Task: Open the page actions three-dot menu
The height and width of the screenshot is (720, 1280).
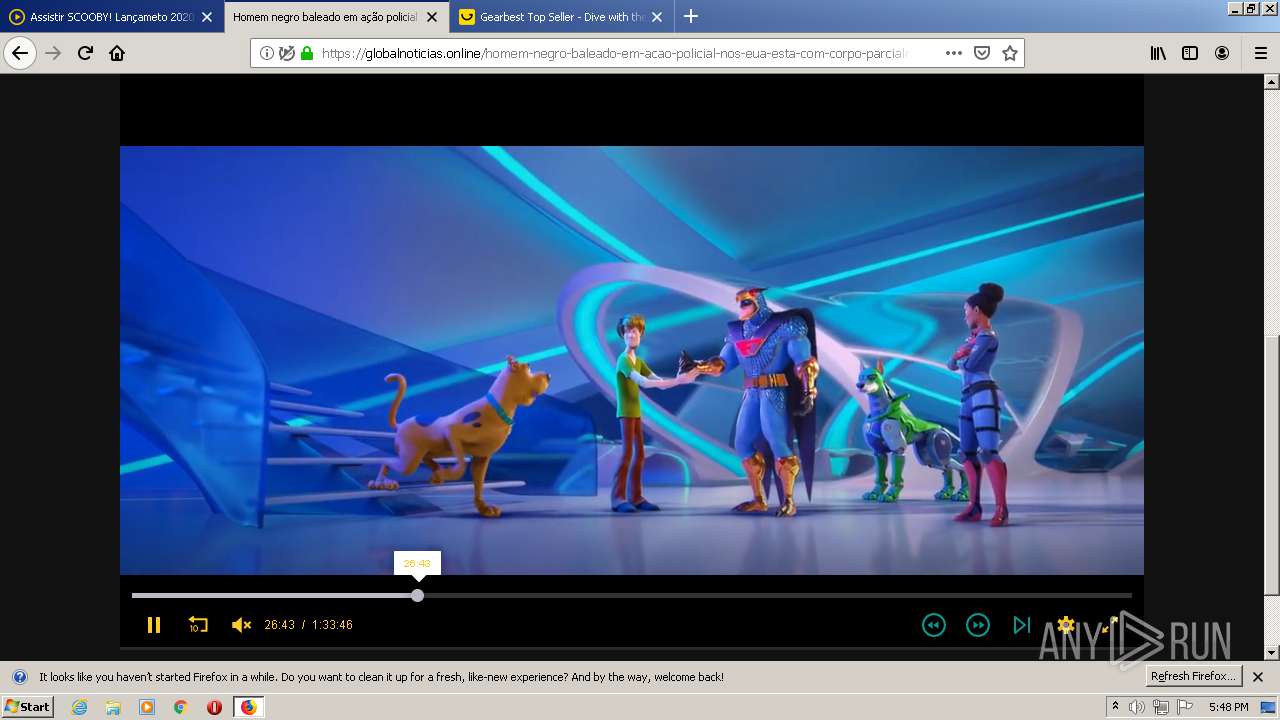Action: (953, 53)
